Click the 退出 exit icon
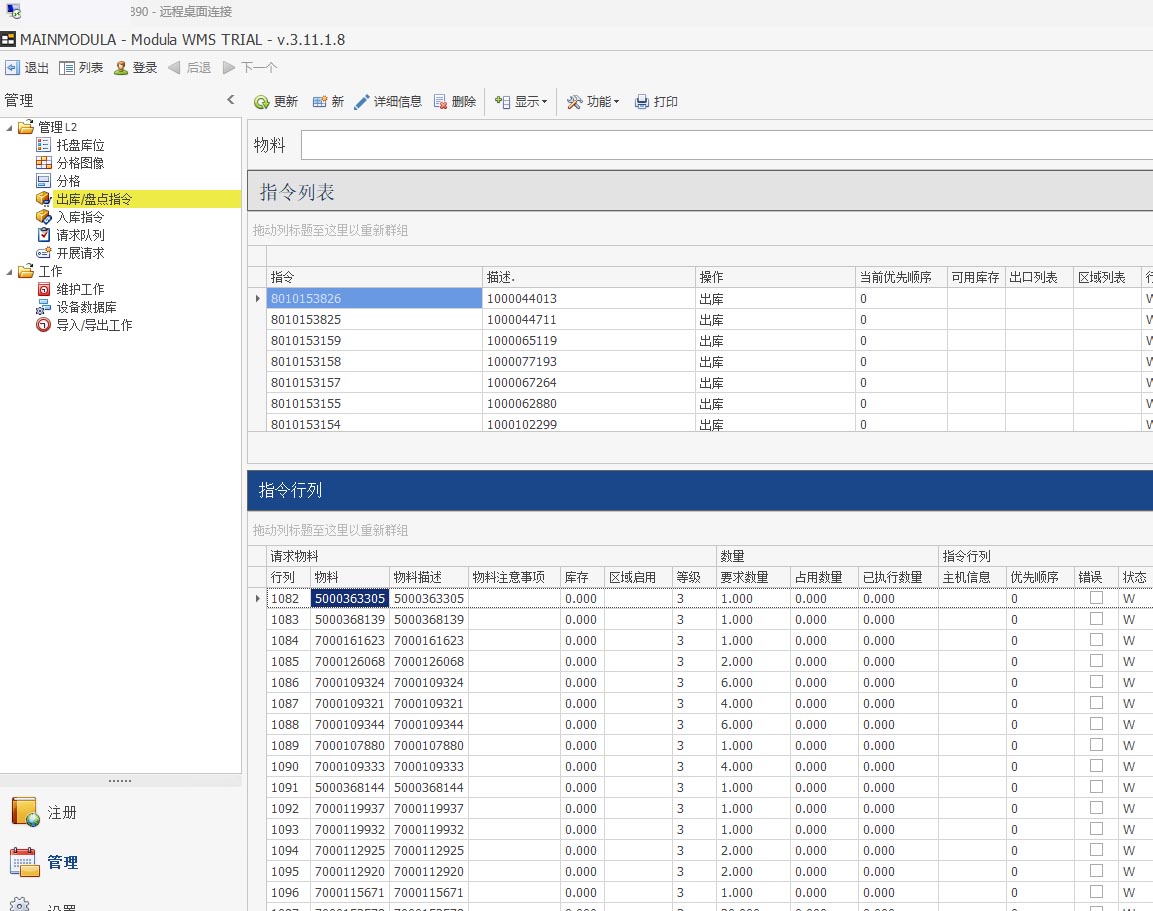This screenshot has width=1153, height=911. point(12,68)
